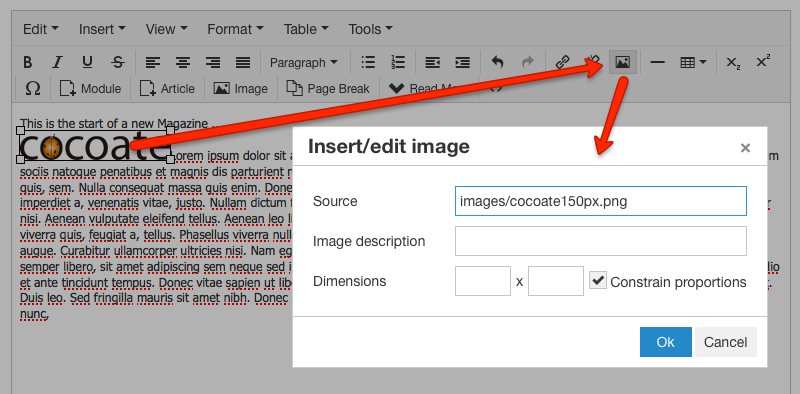Click the width dimension field

(x=483, y=281)
